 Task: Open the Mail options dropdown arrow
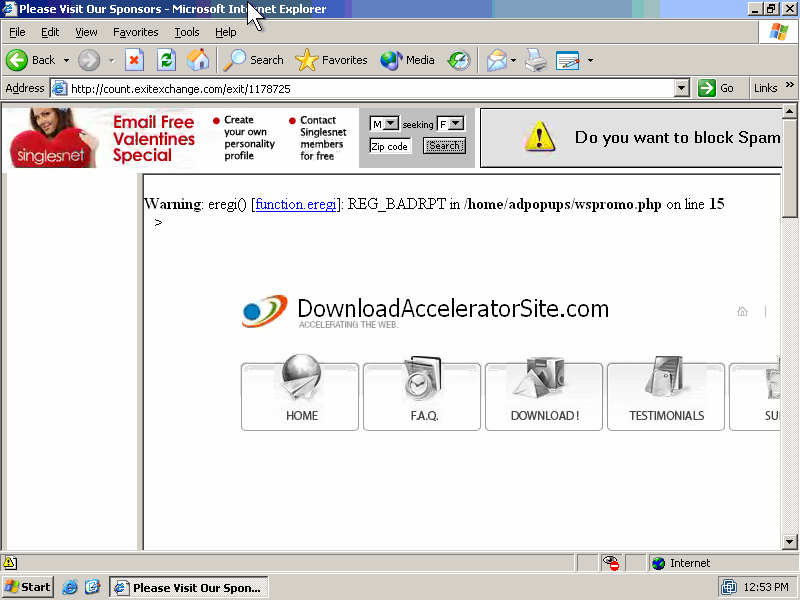[513, 60]
